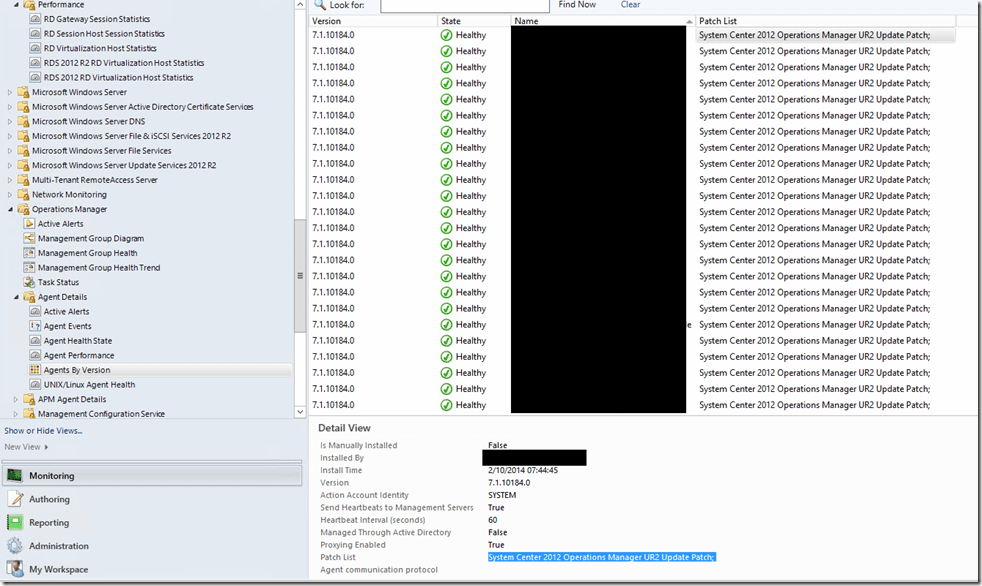
Task: Open Show or Hide Views link
Action: [x=43, y=431]
